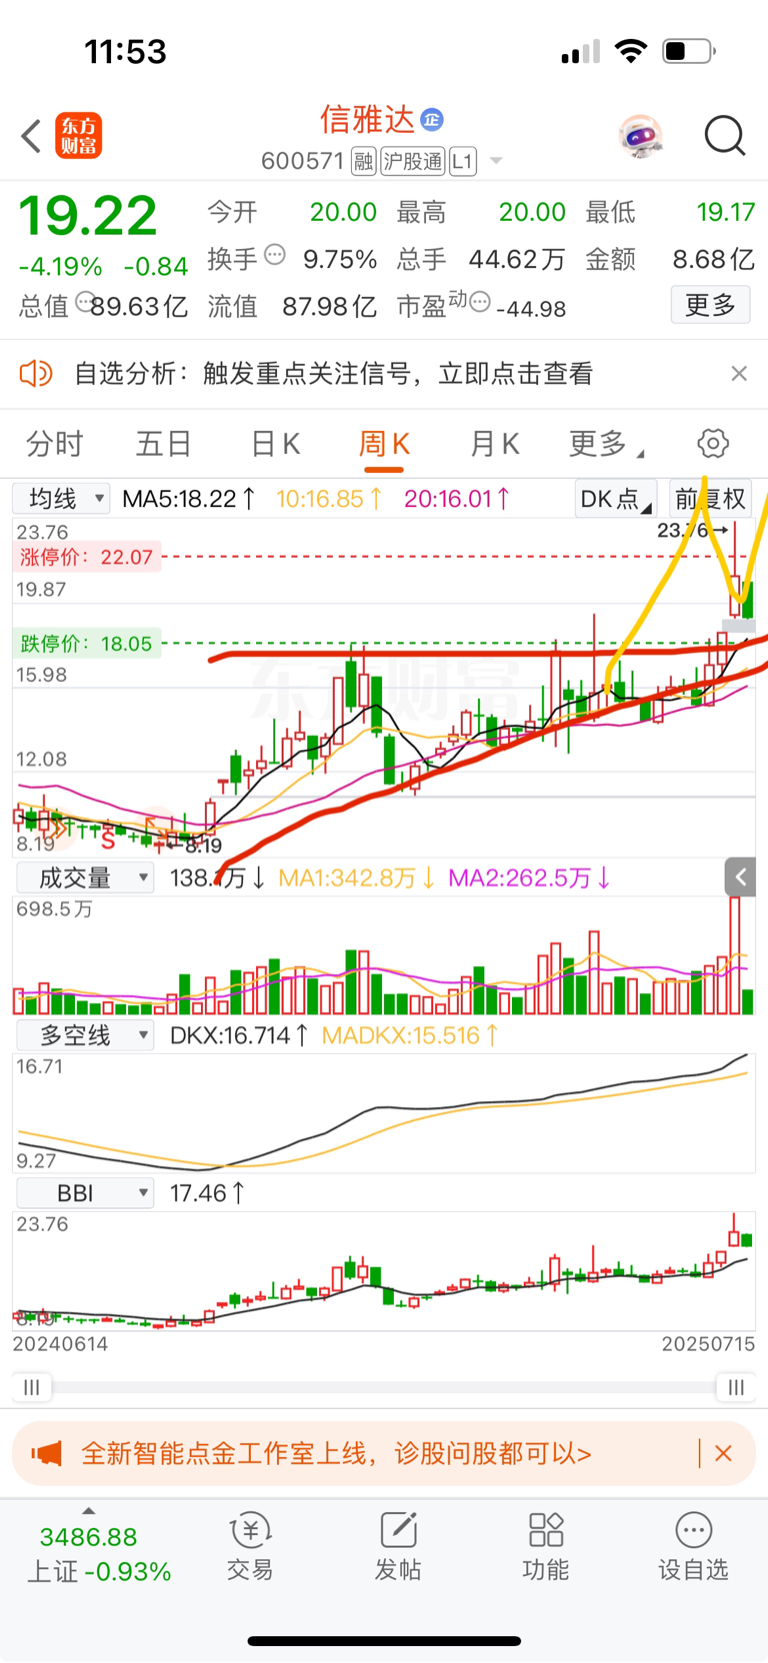768x1663 pixels.
Task: Tap the start date 20240614
Action: click(60, 1344)
